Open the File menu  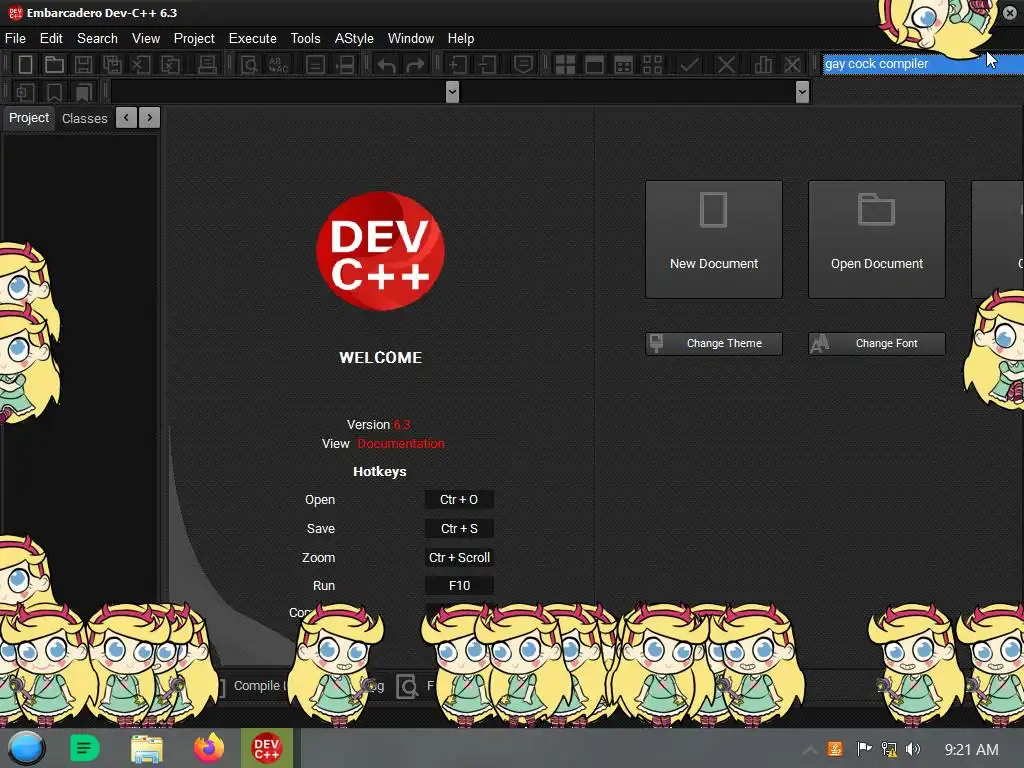(15, 39)
